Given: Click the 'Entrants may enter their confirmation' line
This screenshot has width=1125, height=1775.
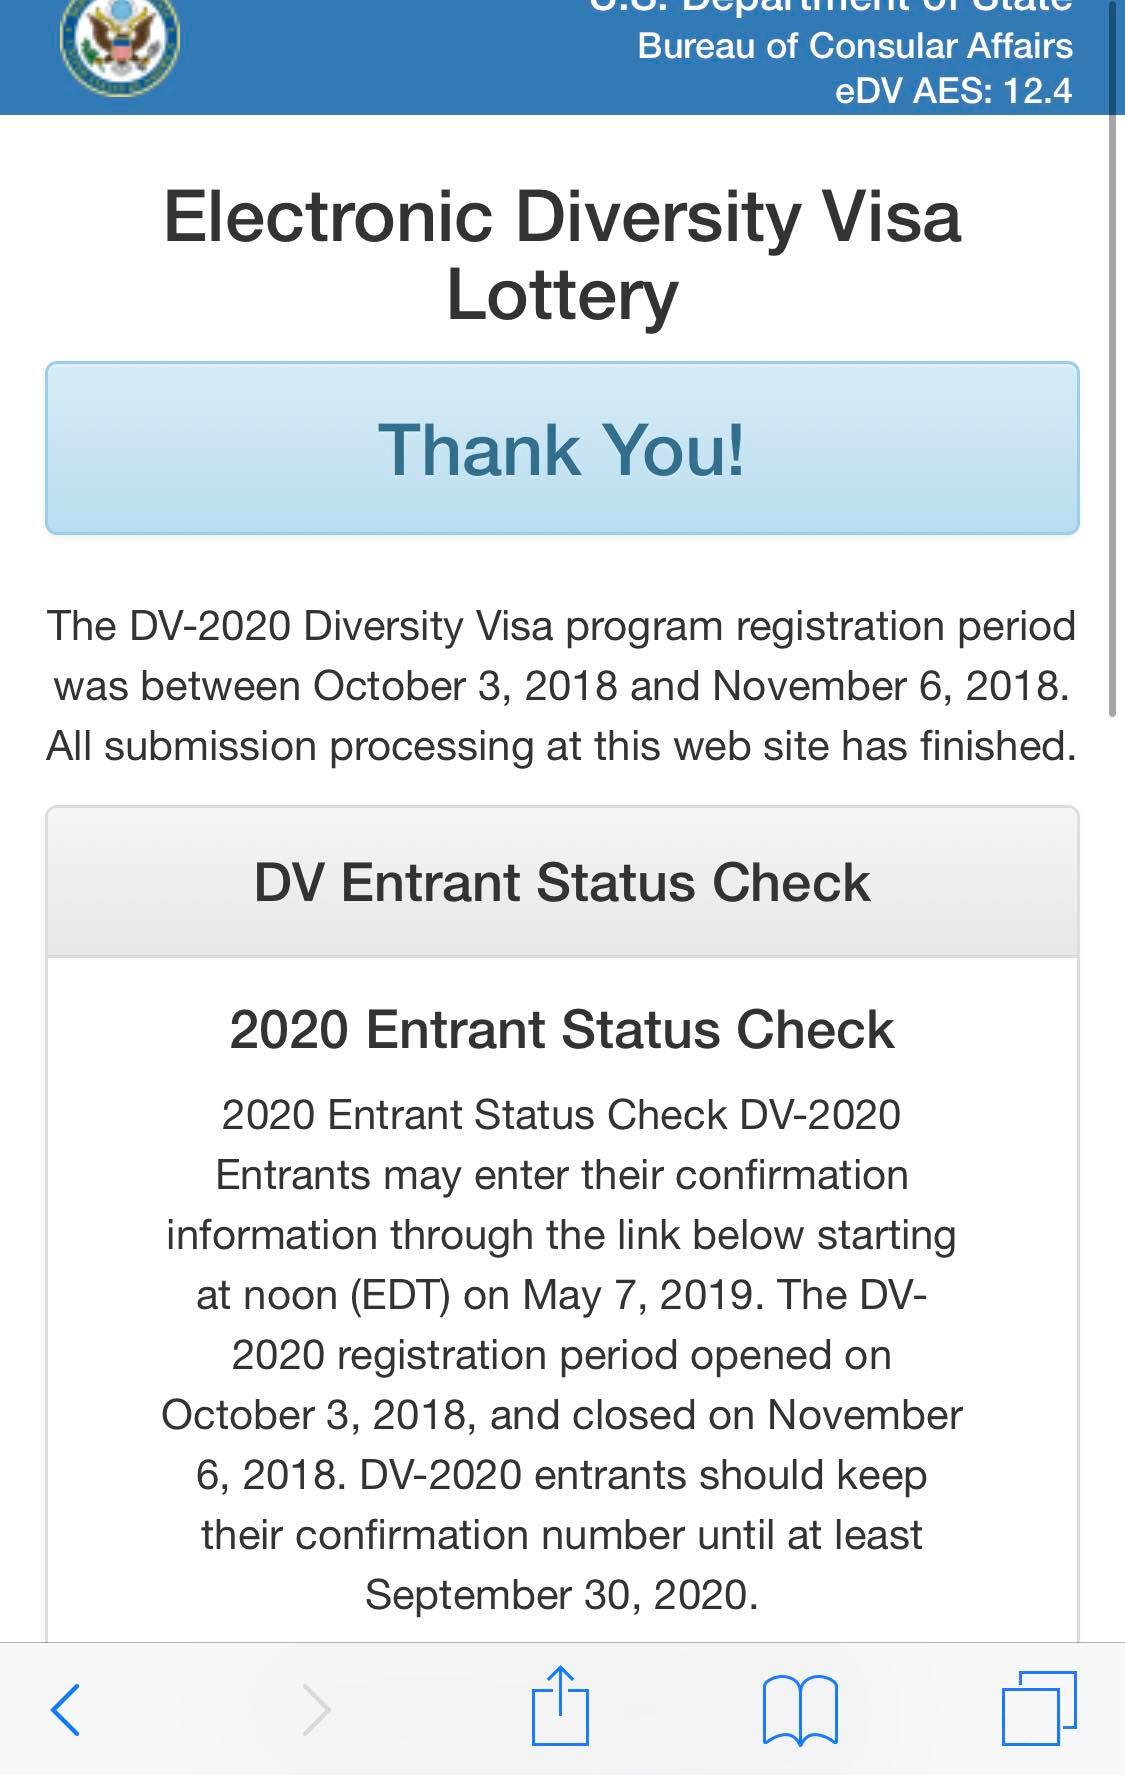Looking at the screenshot, I should click(562, 1175).
